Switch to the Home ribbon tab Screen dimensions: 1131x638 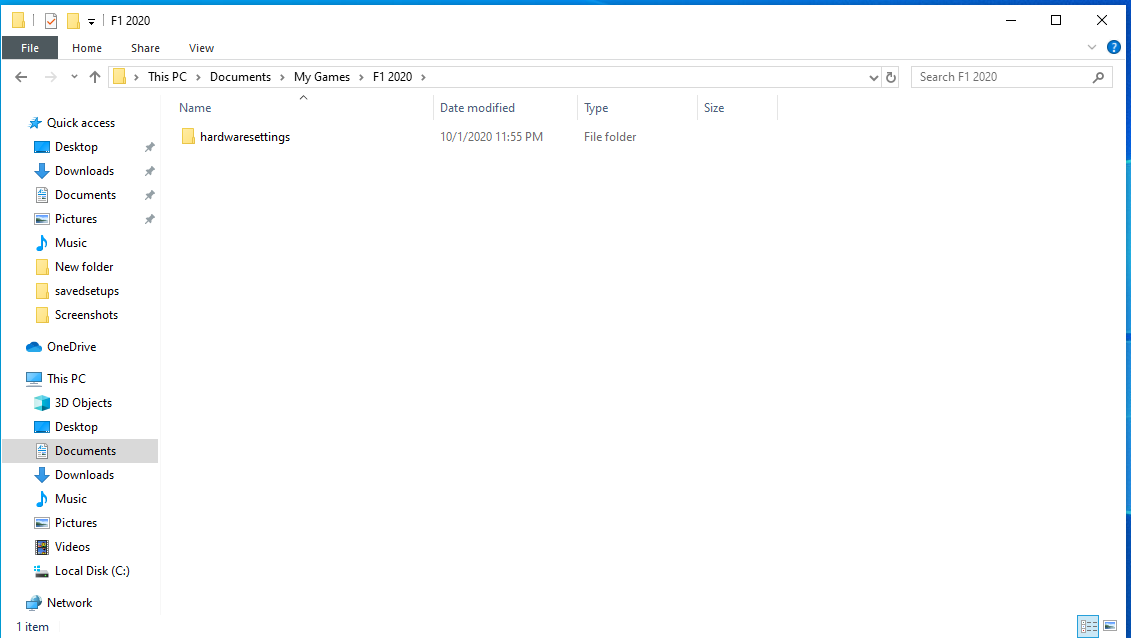pyautogui.click(x=87, y=48)
